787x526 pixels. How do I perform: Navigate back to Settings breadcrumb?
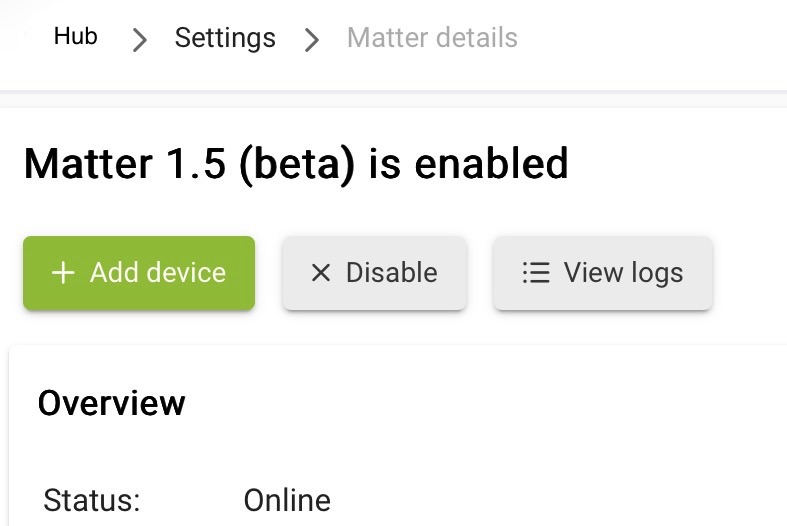click(x=225, y=38)
